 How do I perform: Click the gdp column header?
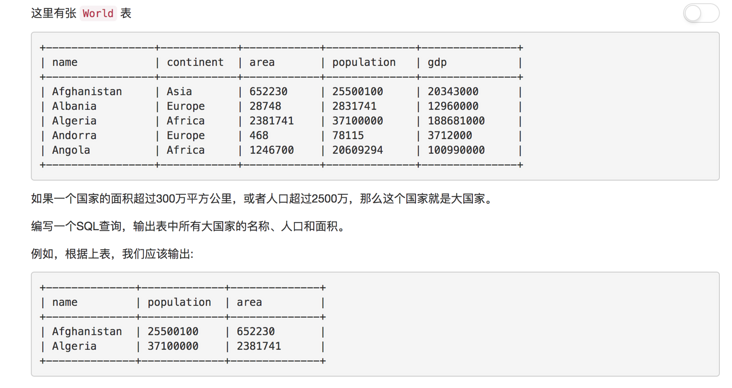437,63
